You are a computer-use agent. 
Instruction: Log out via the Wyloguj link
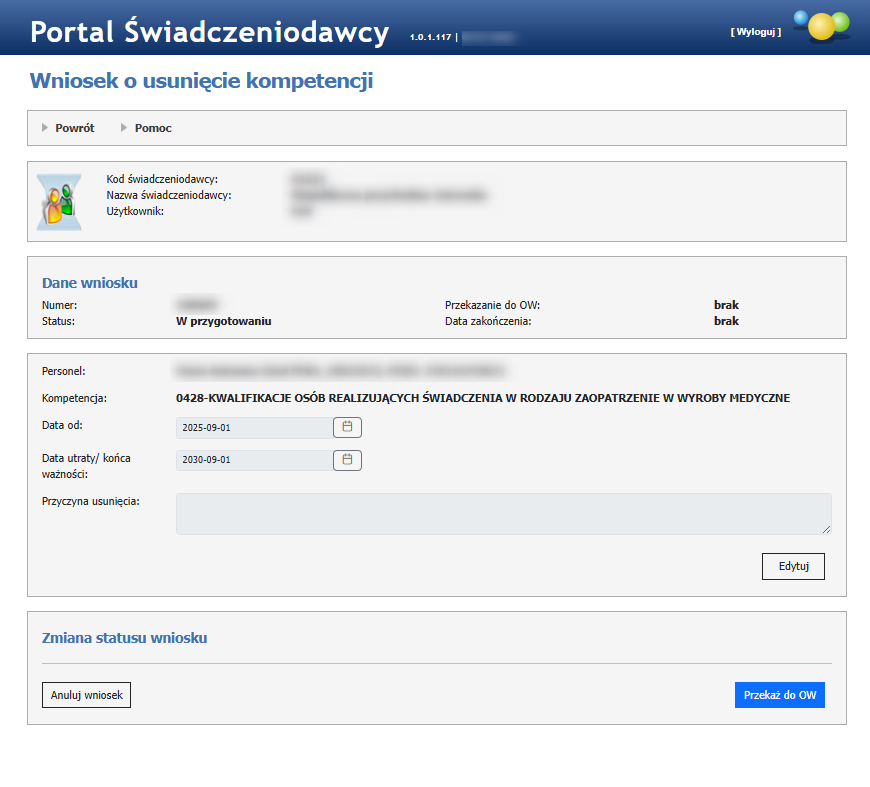pyautogui.click(x=755, y=32)
